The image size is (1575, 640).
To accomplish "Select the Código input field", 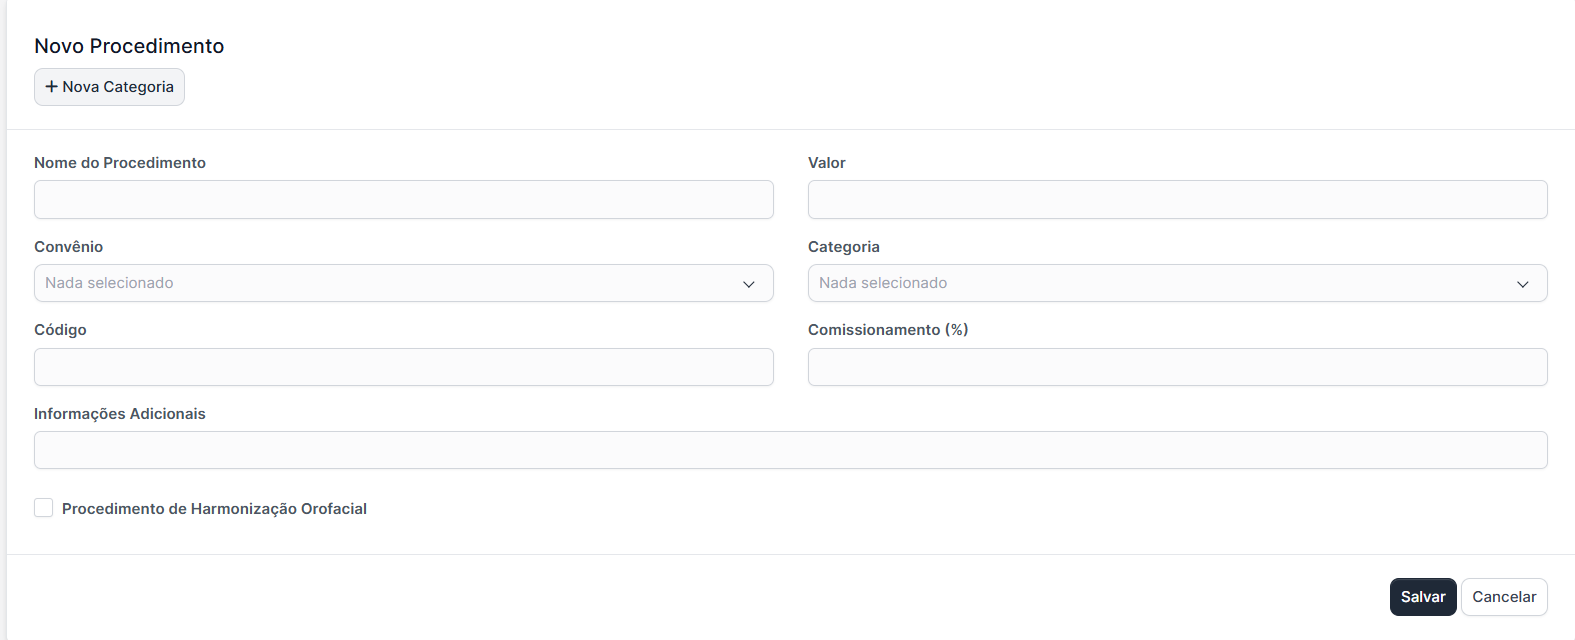I will [x=403, y=367].
